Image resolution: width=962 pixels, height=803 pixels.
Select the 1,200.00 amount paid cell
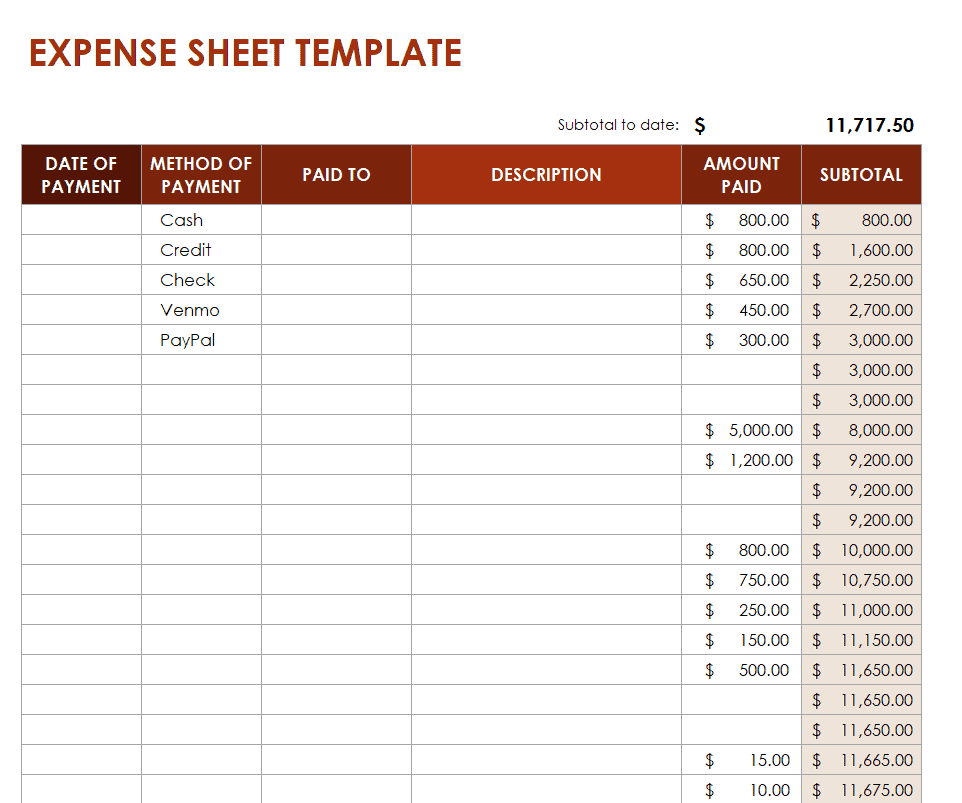point(741,460)
